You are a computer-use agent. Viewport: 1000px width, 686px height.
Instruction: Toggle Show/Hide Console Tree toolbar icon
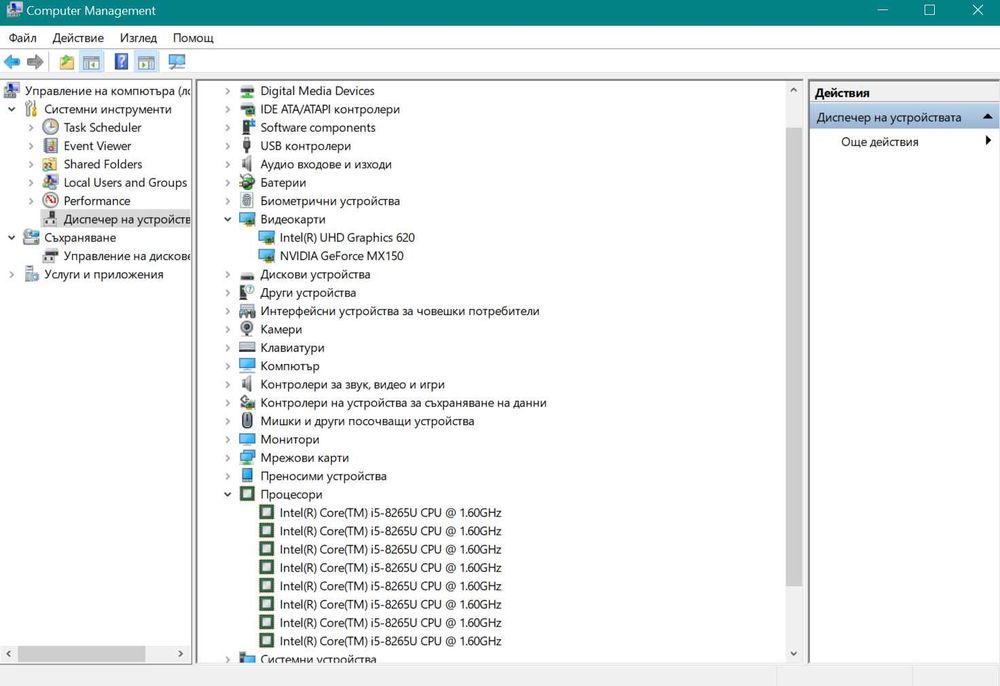[92, 62]
